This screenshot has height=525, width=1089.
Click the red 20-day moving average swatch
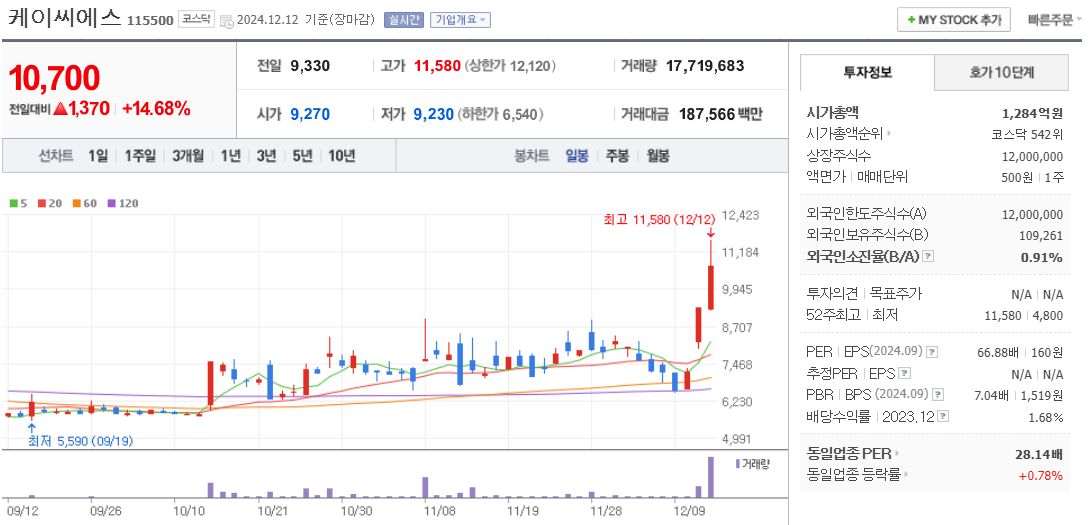pyautogui.click(x=41, y=203)
